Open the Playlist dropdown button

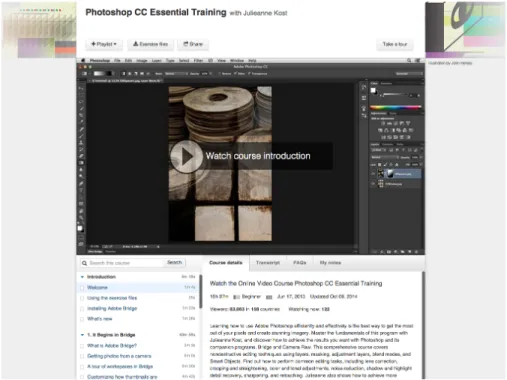tap(104, 44)
